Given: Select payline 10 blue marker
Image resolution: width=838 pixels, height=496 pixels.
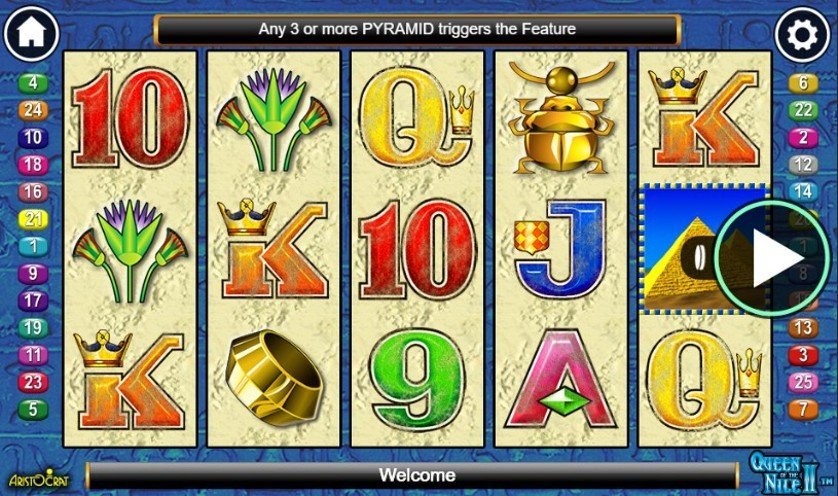Looking at the screenshot, I should click(33, 137).
